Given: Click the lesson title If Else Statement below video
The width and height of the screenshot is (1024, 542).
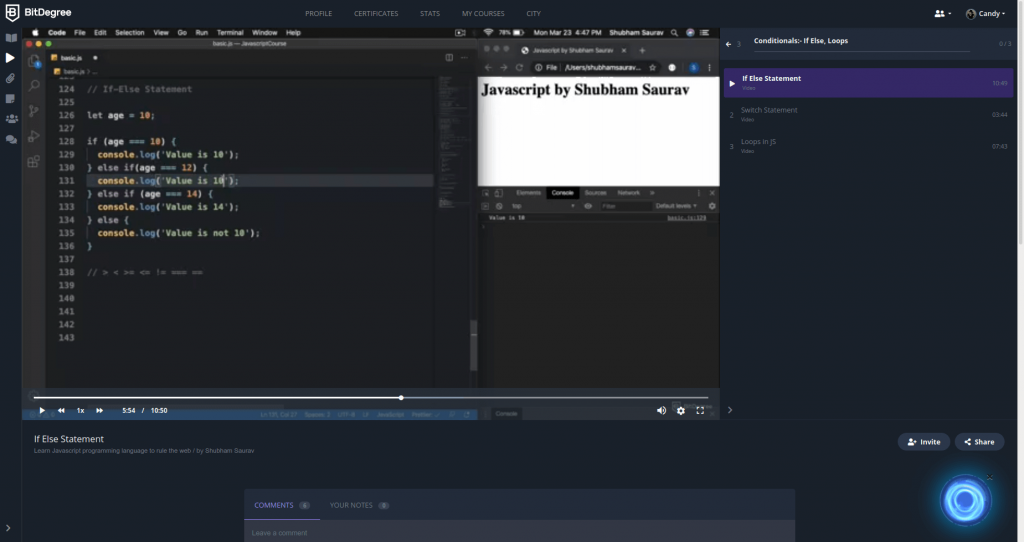Looking at the screenshot, I should pyautogui.click(x=69, y=439).
